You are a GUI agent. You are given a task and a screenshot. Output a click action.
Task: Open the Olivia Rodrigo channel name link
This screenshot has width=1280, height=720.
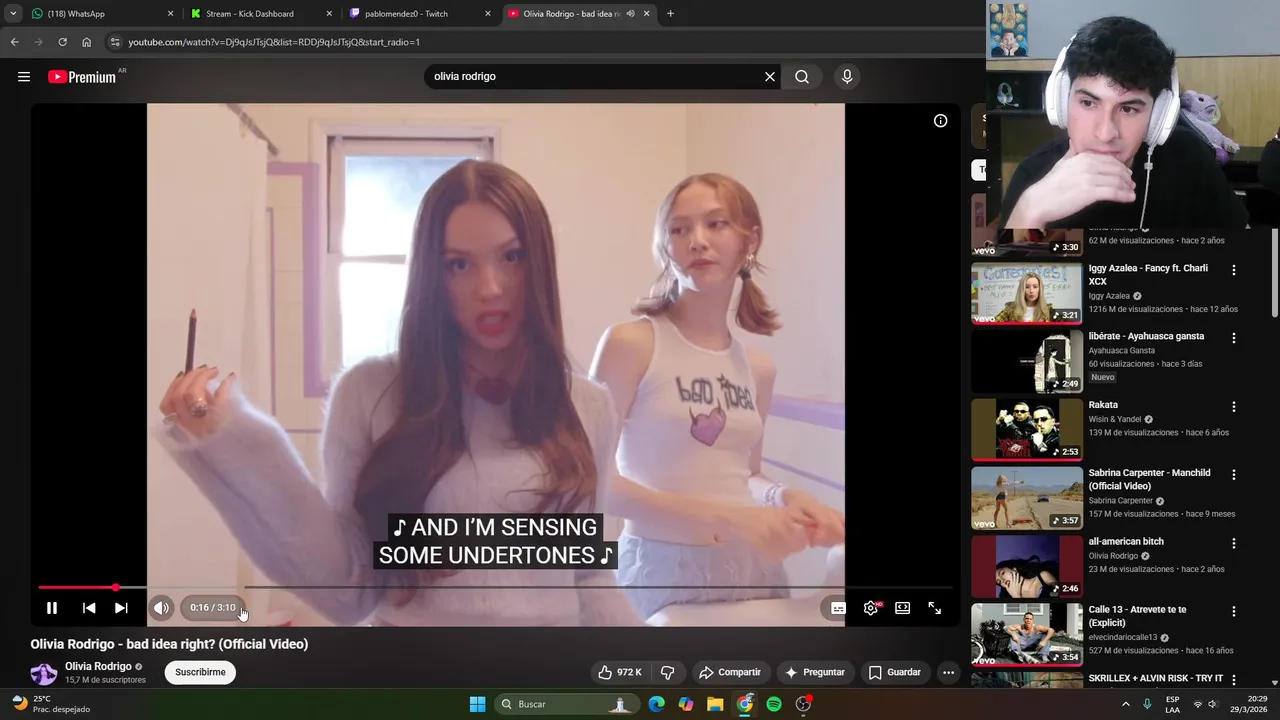tap(98, 666)
